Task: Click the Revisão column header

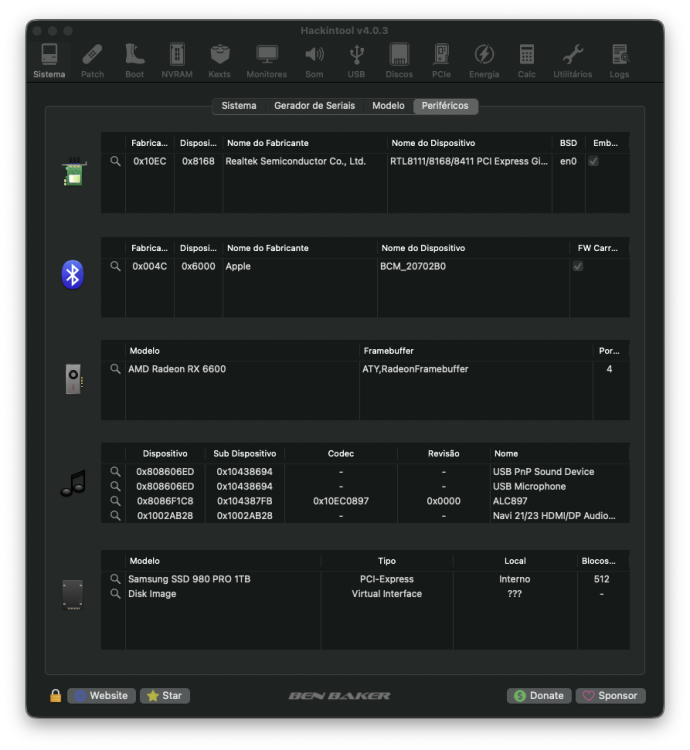Action: [x=443, y=453]
